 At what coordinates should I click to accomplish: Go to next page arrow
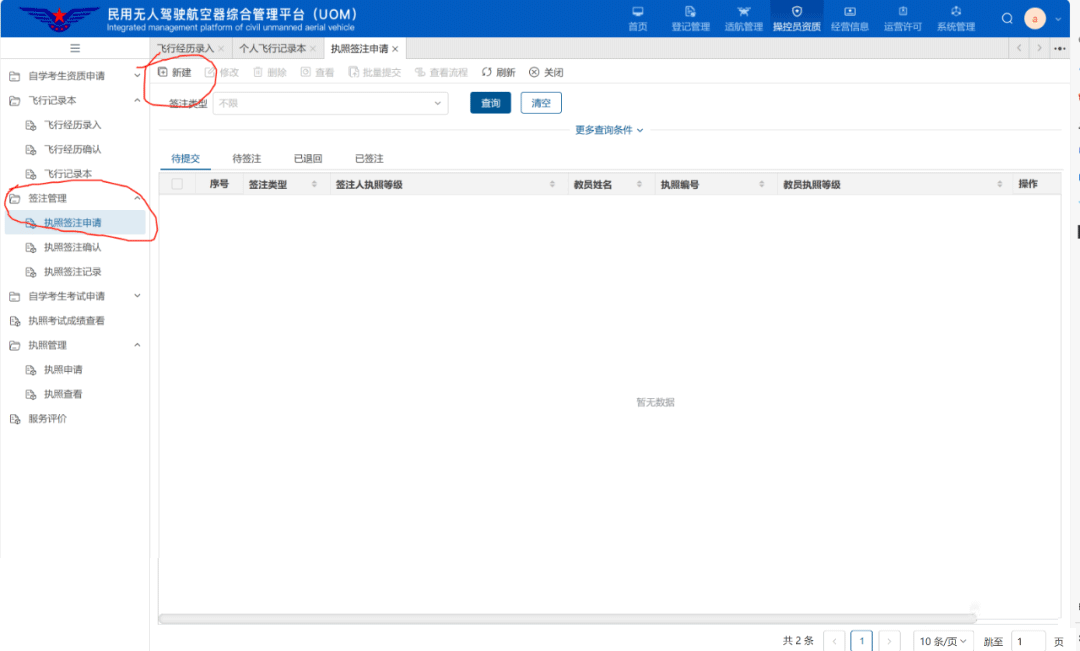click(x=889, y=641)
